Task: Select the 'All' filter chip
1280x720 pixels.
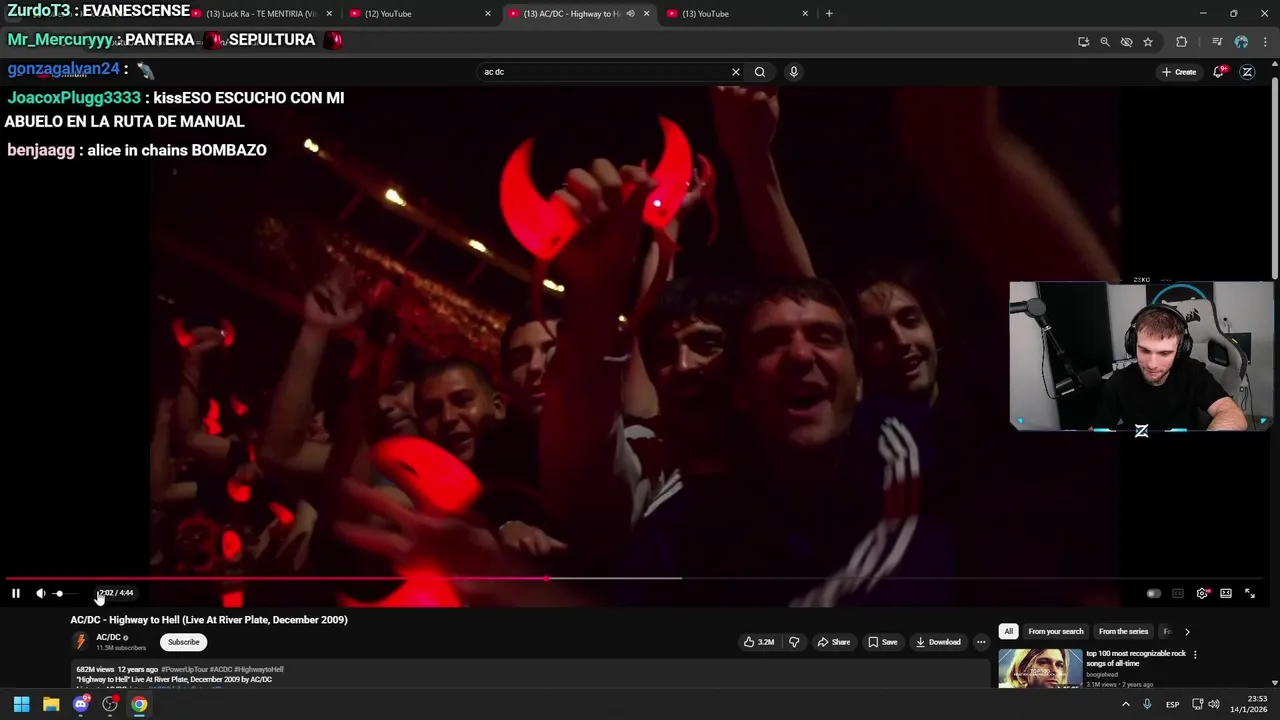Action: pyautogui.click(x=1008, y=632)
